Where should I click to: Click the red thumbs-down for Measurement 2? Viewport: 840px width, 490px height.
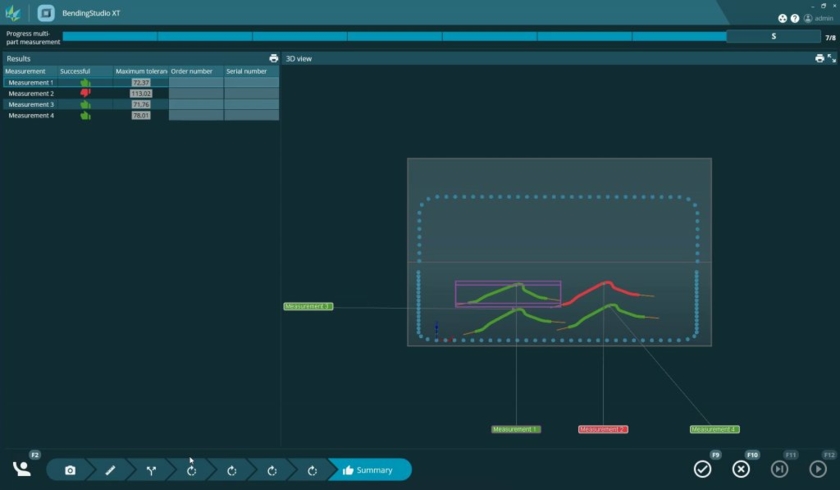(85, 93)
